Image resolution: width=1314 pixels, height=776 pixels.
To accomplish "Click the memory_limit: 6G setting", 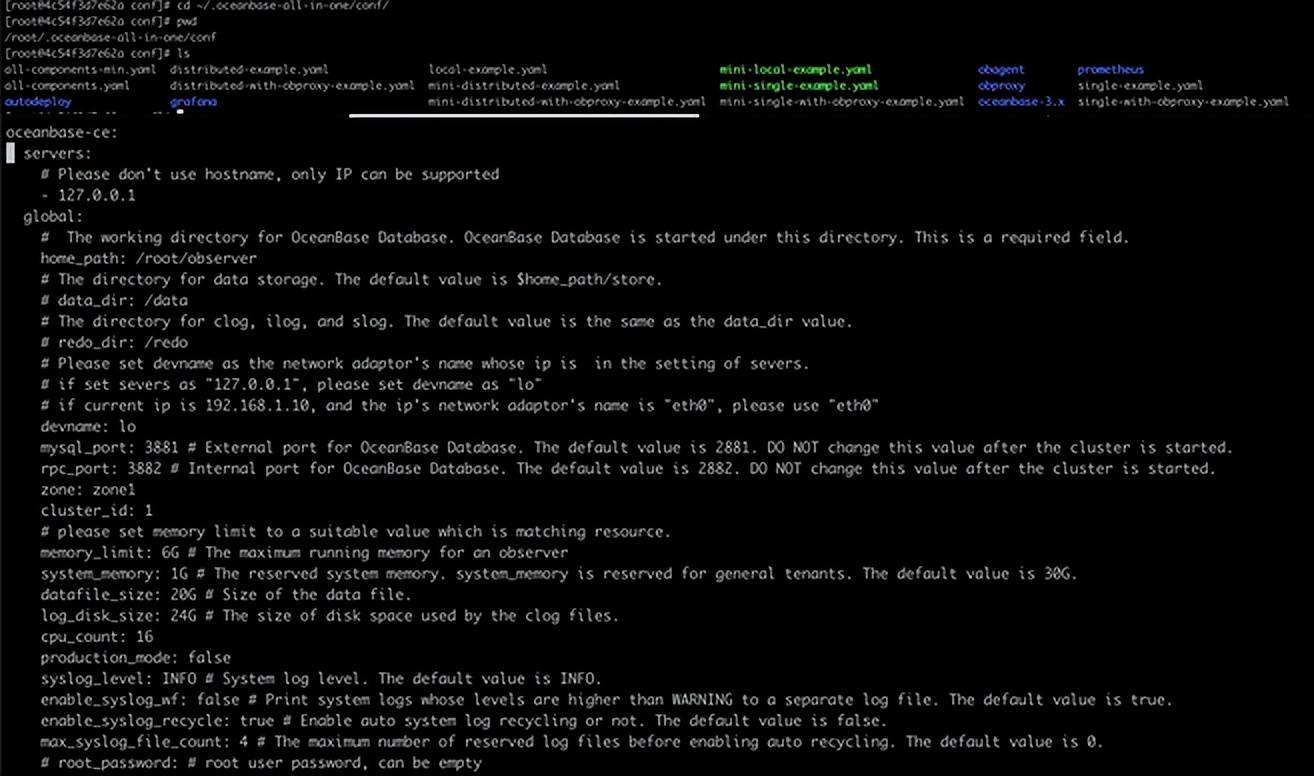I will (110, 552).
